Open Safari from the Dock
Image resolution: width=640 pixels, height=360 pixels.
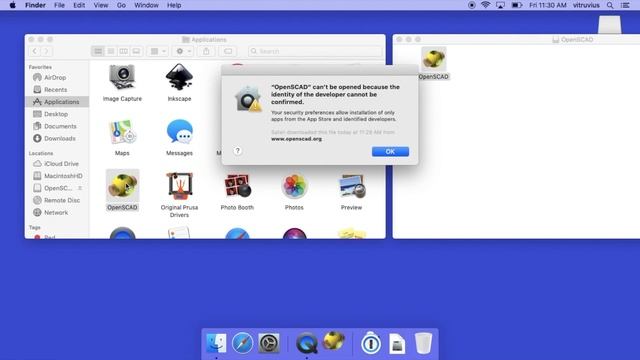(x=242, y=343)
